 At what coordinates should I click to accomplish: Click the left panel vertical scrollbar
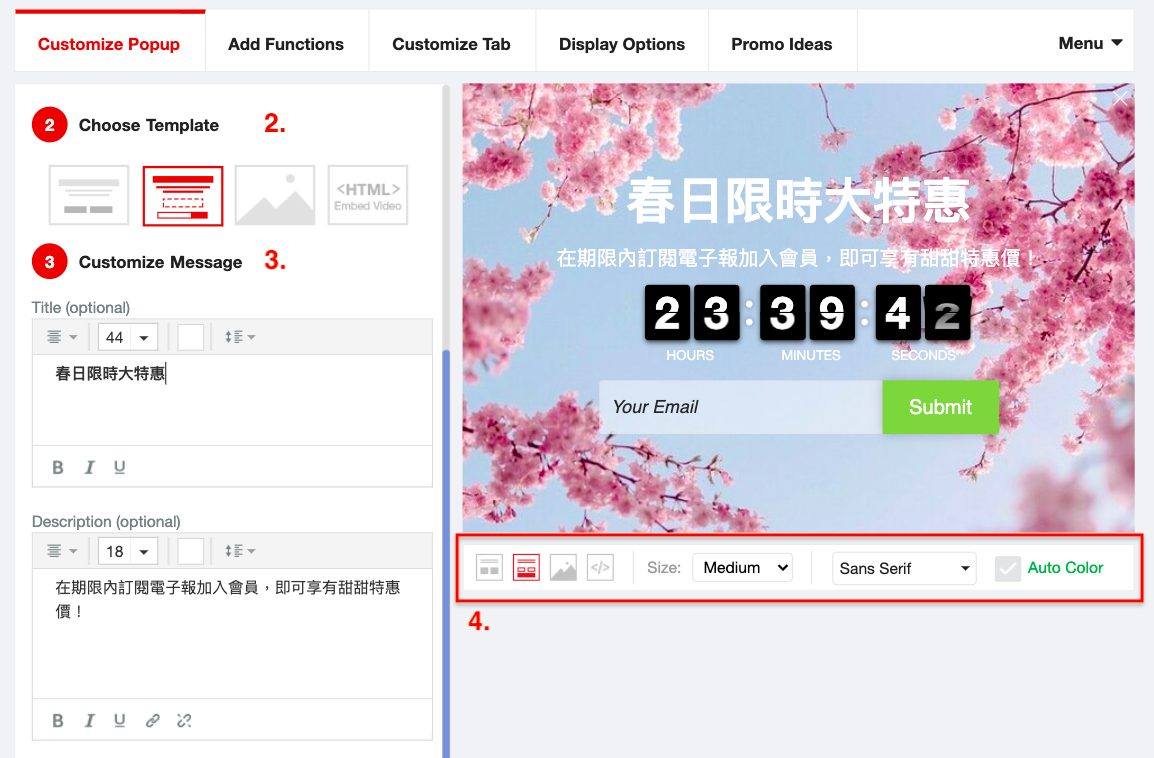(x=446, y=552)
